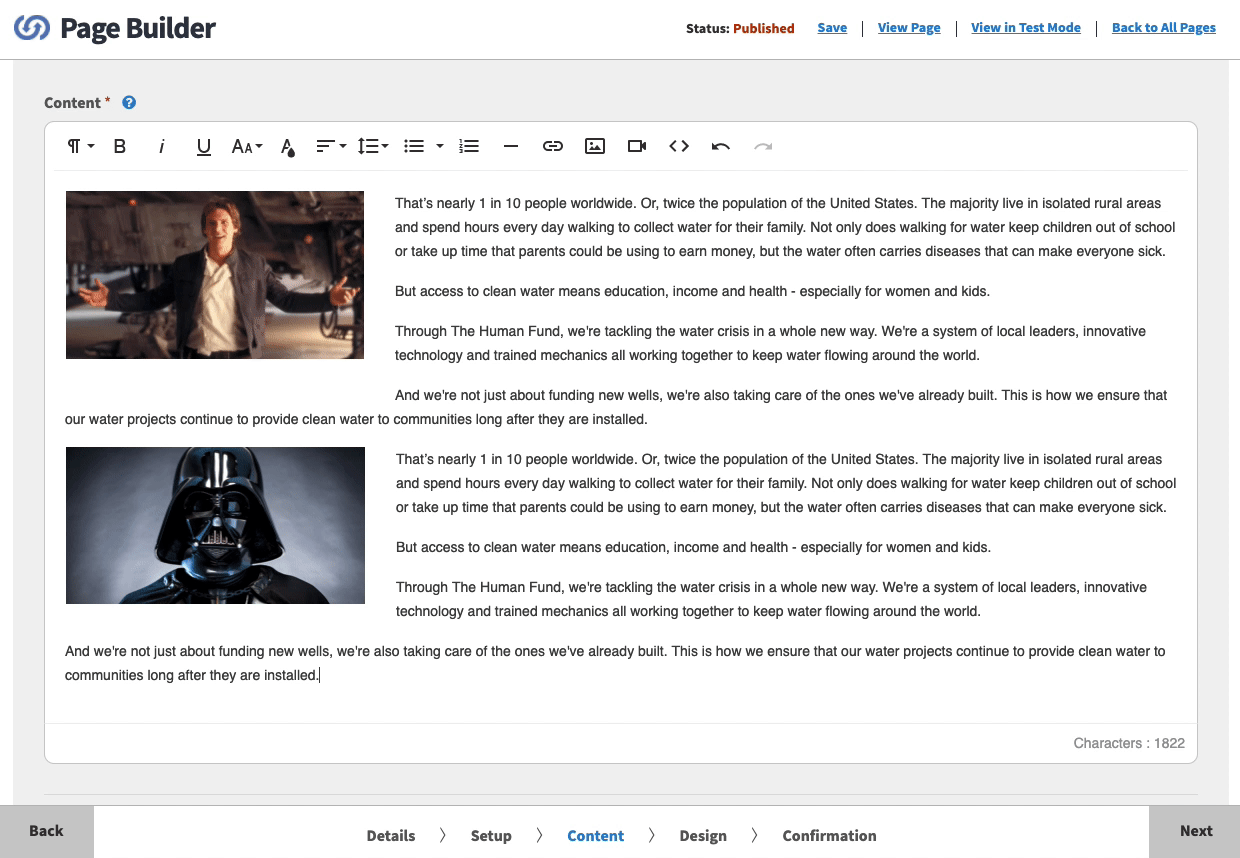Viewport: 1240px width, 858px height.
Task: Go to the Setup step
Action: point(491,836)
